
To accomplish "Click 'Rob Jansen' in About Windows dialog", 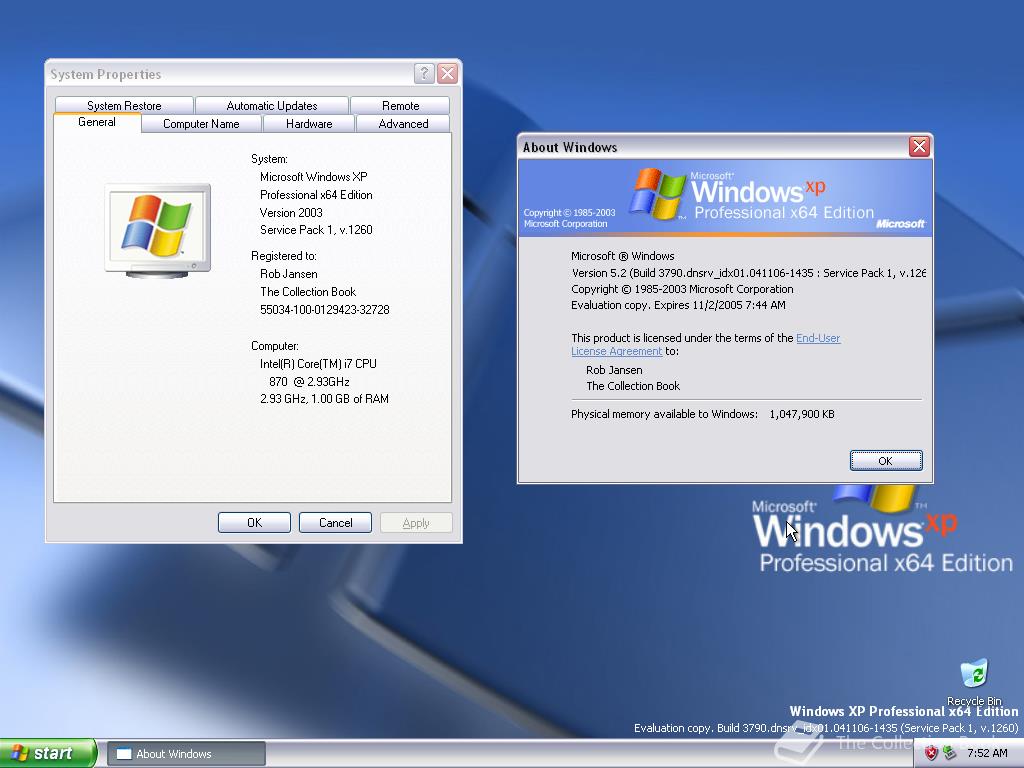I will (x=614, y=370).
